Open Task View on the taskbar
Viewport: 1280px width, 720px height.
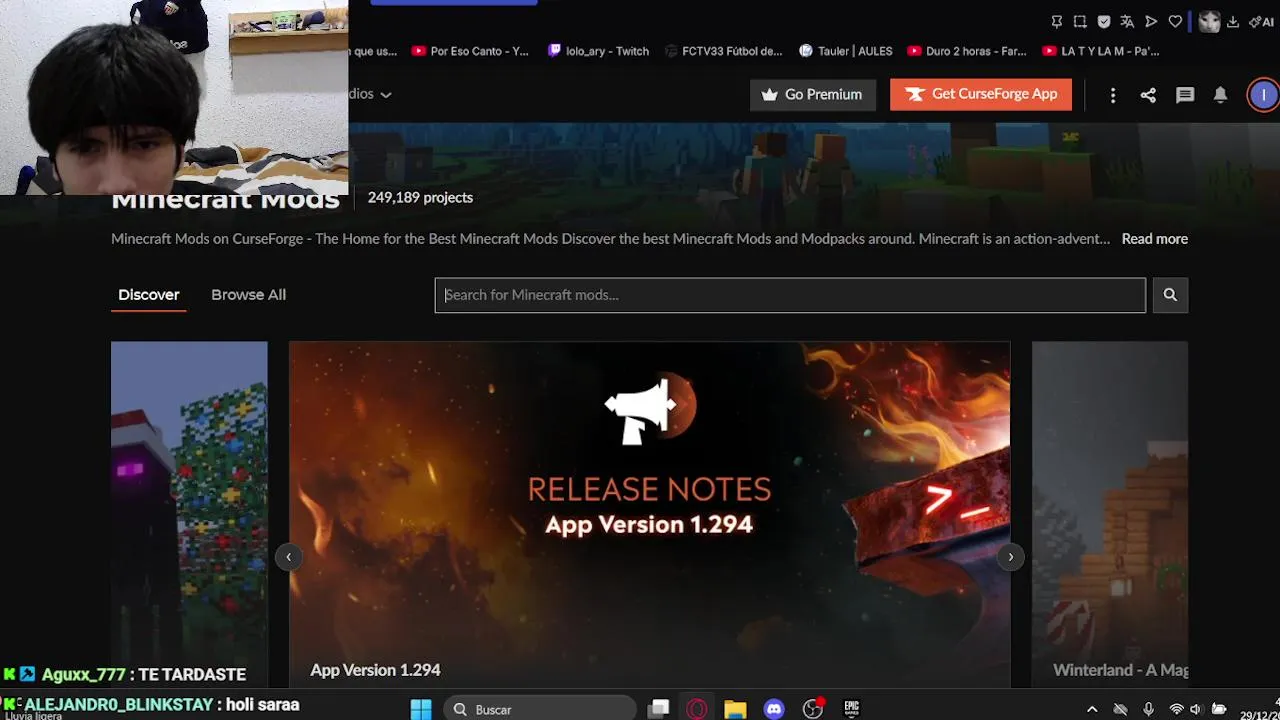658,709
